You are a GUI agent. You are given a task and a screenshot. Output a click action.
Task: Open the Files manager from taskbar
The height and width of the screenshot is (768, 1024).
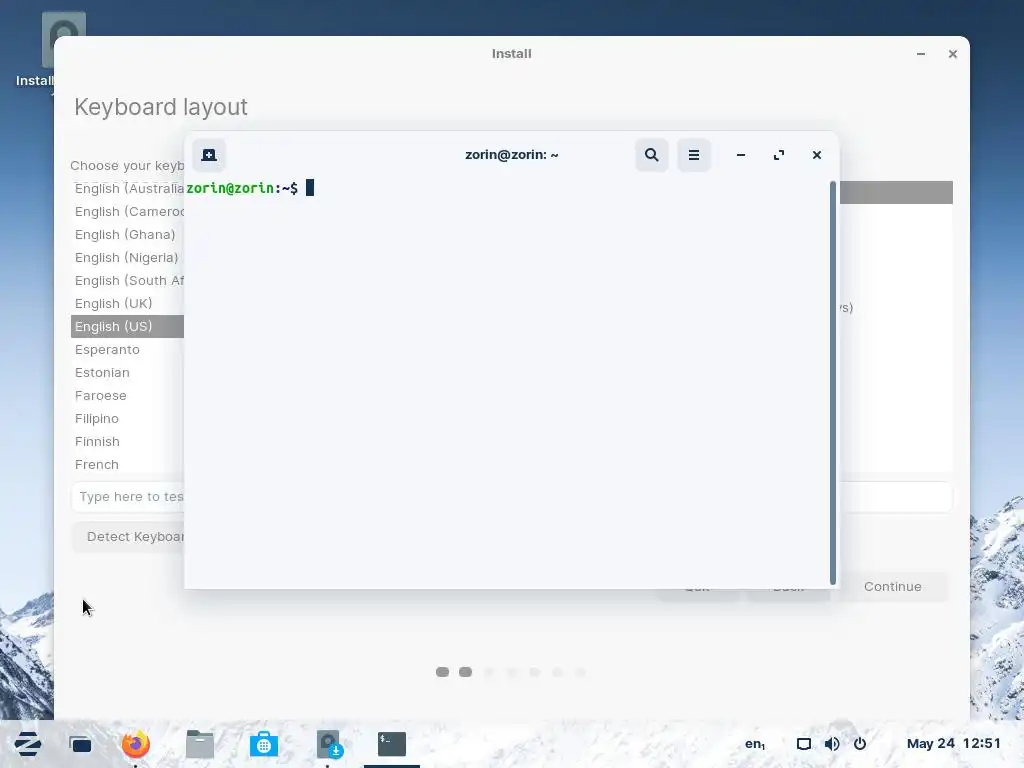coord(200,744)
